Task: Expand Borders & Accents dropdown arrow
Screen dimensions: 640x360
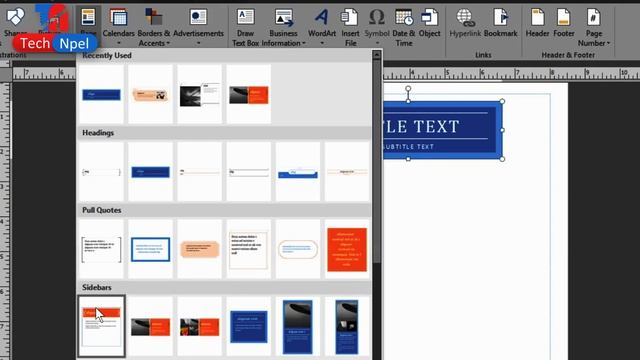Action: [x=168, y=43]
